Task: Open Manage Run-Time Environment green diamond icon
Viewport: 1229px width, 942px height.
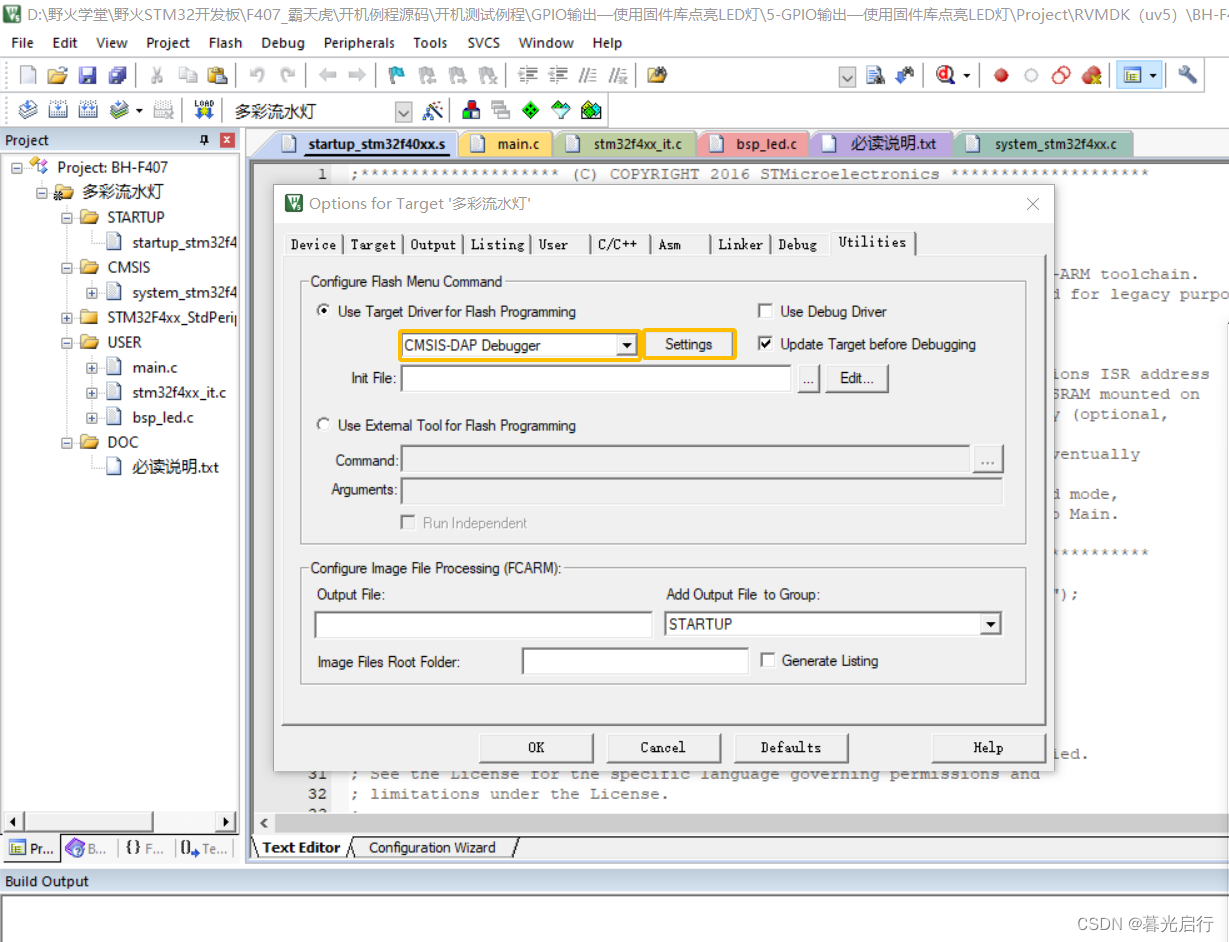Action: 530,110
